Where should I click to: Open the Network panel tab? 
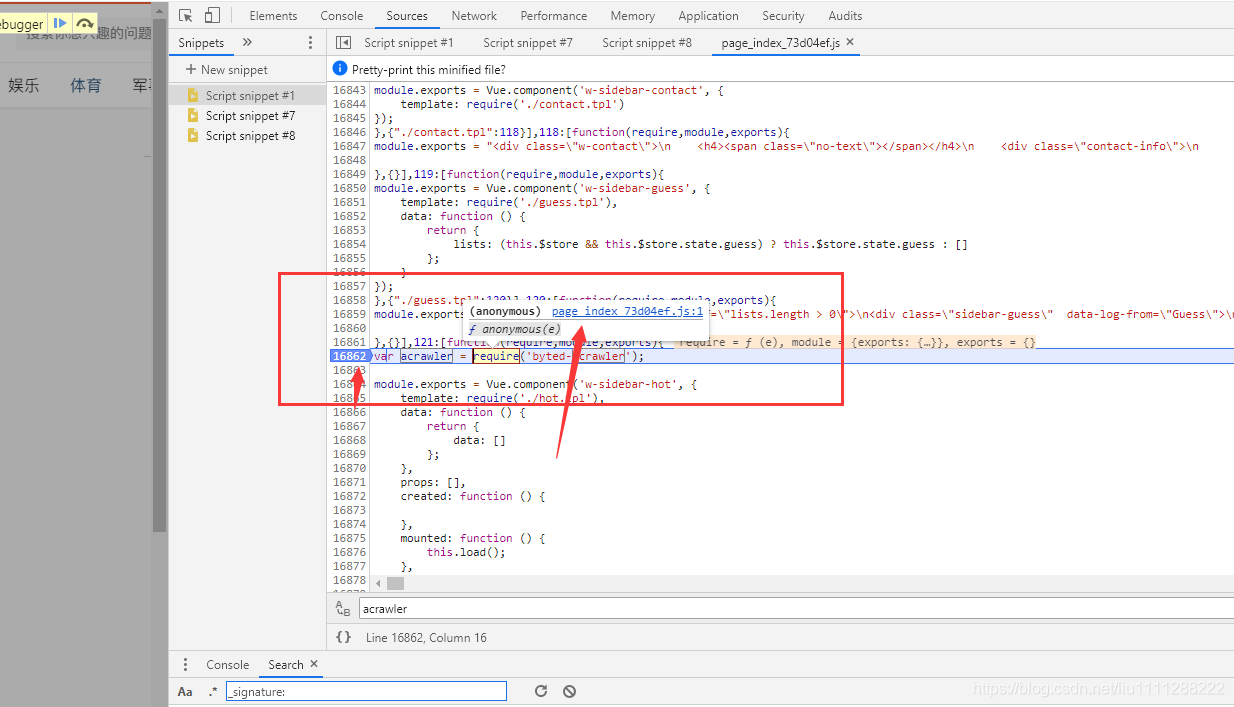[x=474, y=16]
